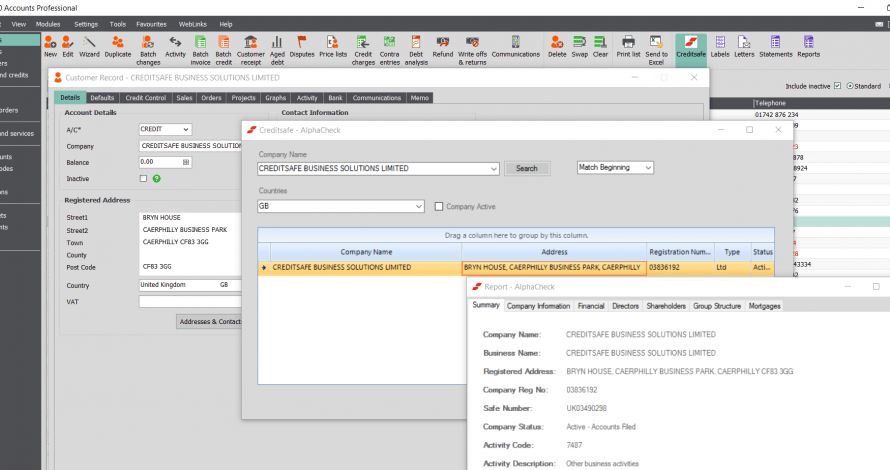This screenshot has width=890, height=470.
Task: Select the CREDITSAFE BUSINESS SOLUTIONS result row
Action: [515, 267]
